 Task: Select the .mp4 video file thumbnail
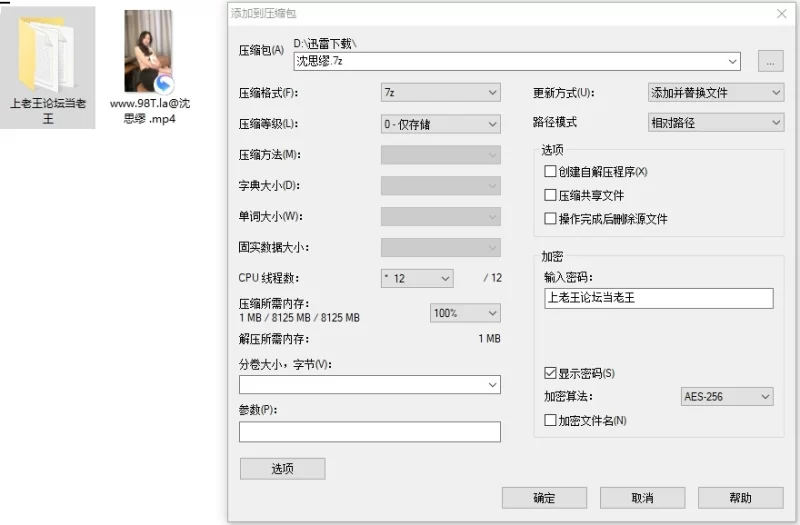tap(148, 52)
